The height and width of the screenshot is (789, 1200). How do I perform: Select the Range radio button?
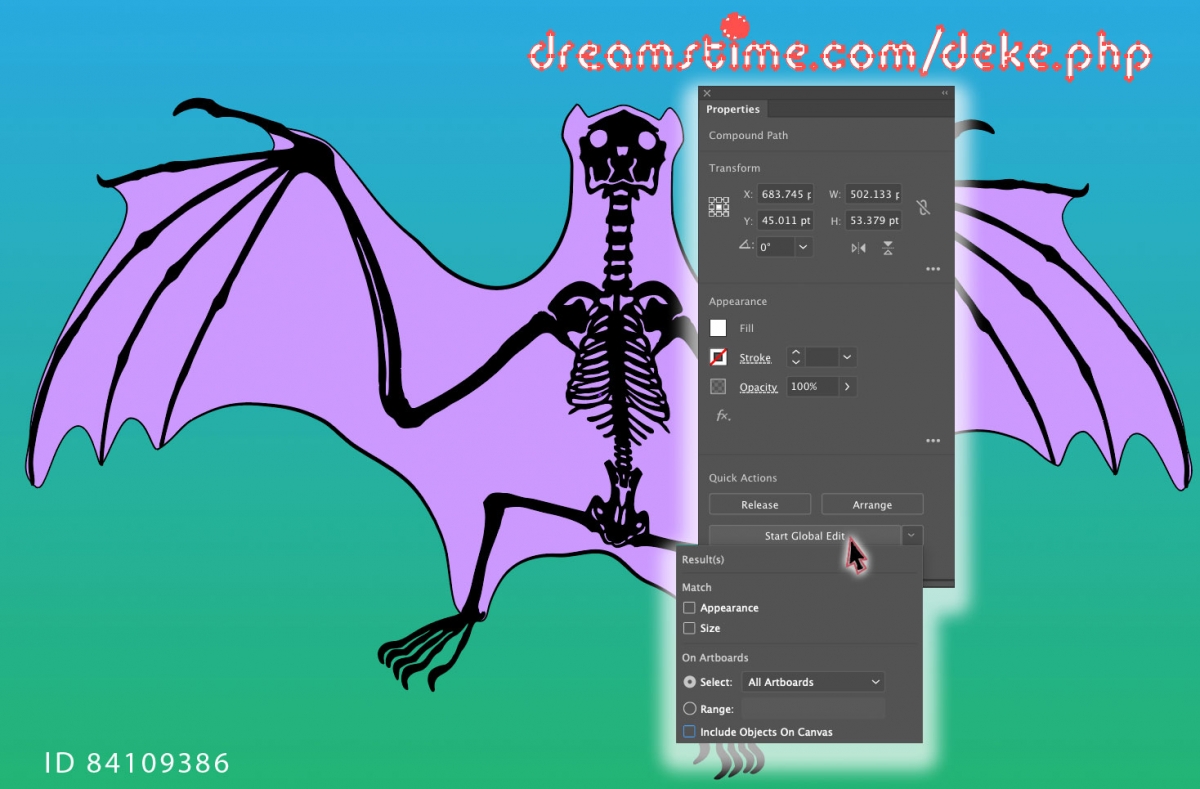689,708
